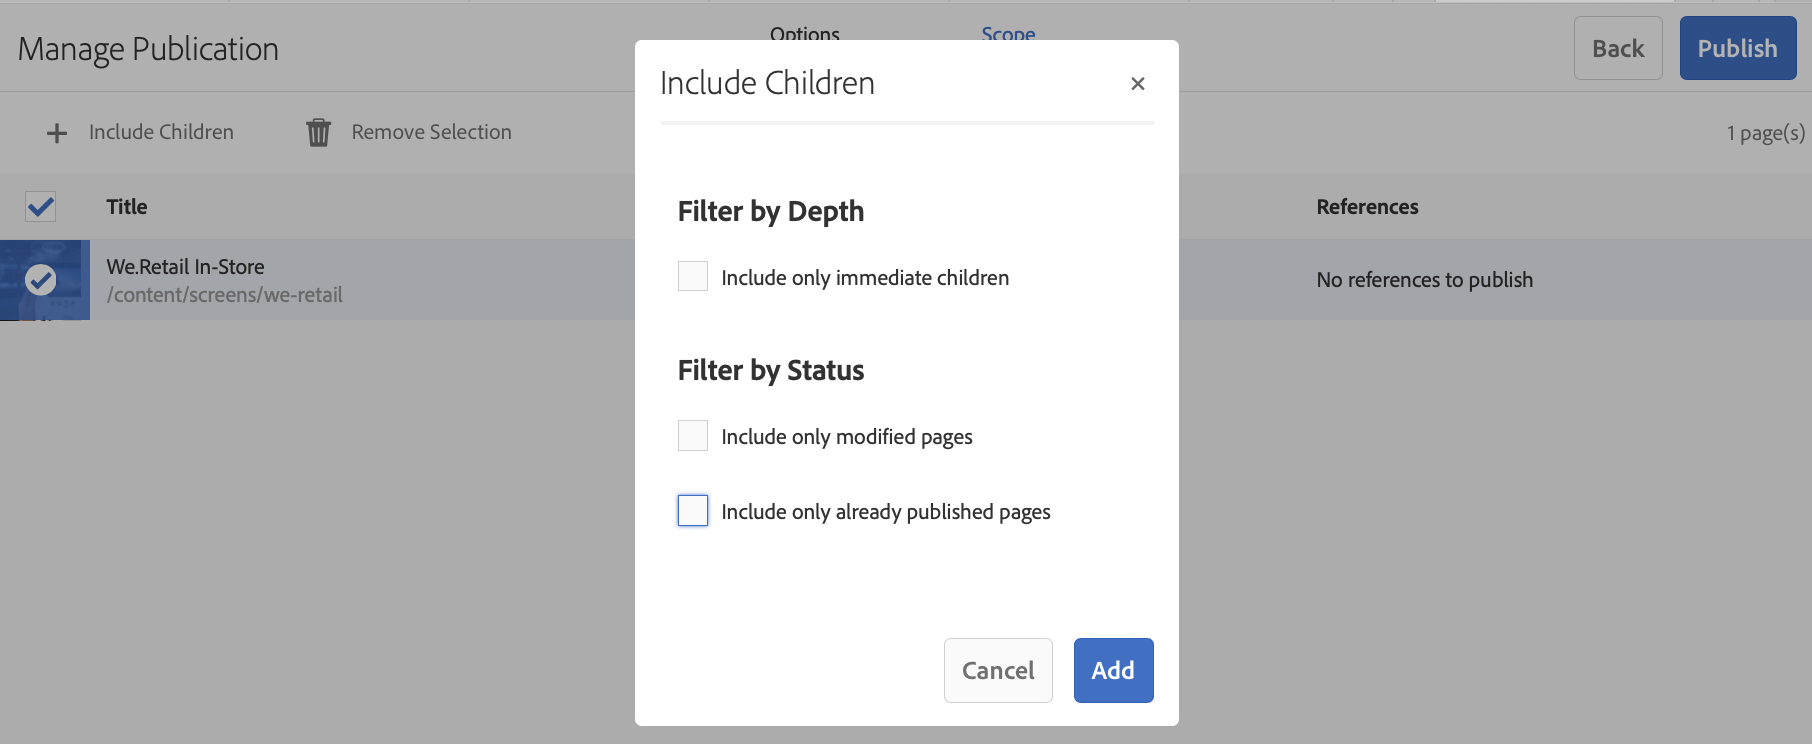Click the We.Retail In-Store row thumbnail checkmark
The height and width of the screenshot is (744, 1812).
point(41,280)
